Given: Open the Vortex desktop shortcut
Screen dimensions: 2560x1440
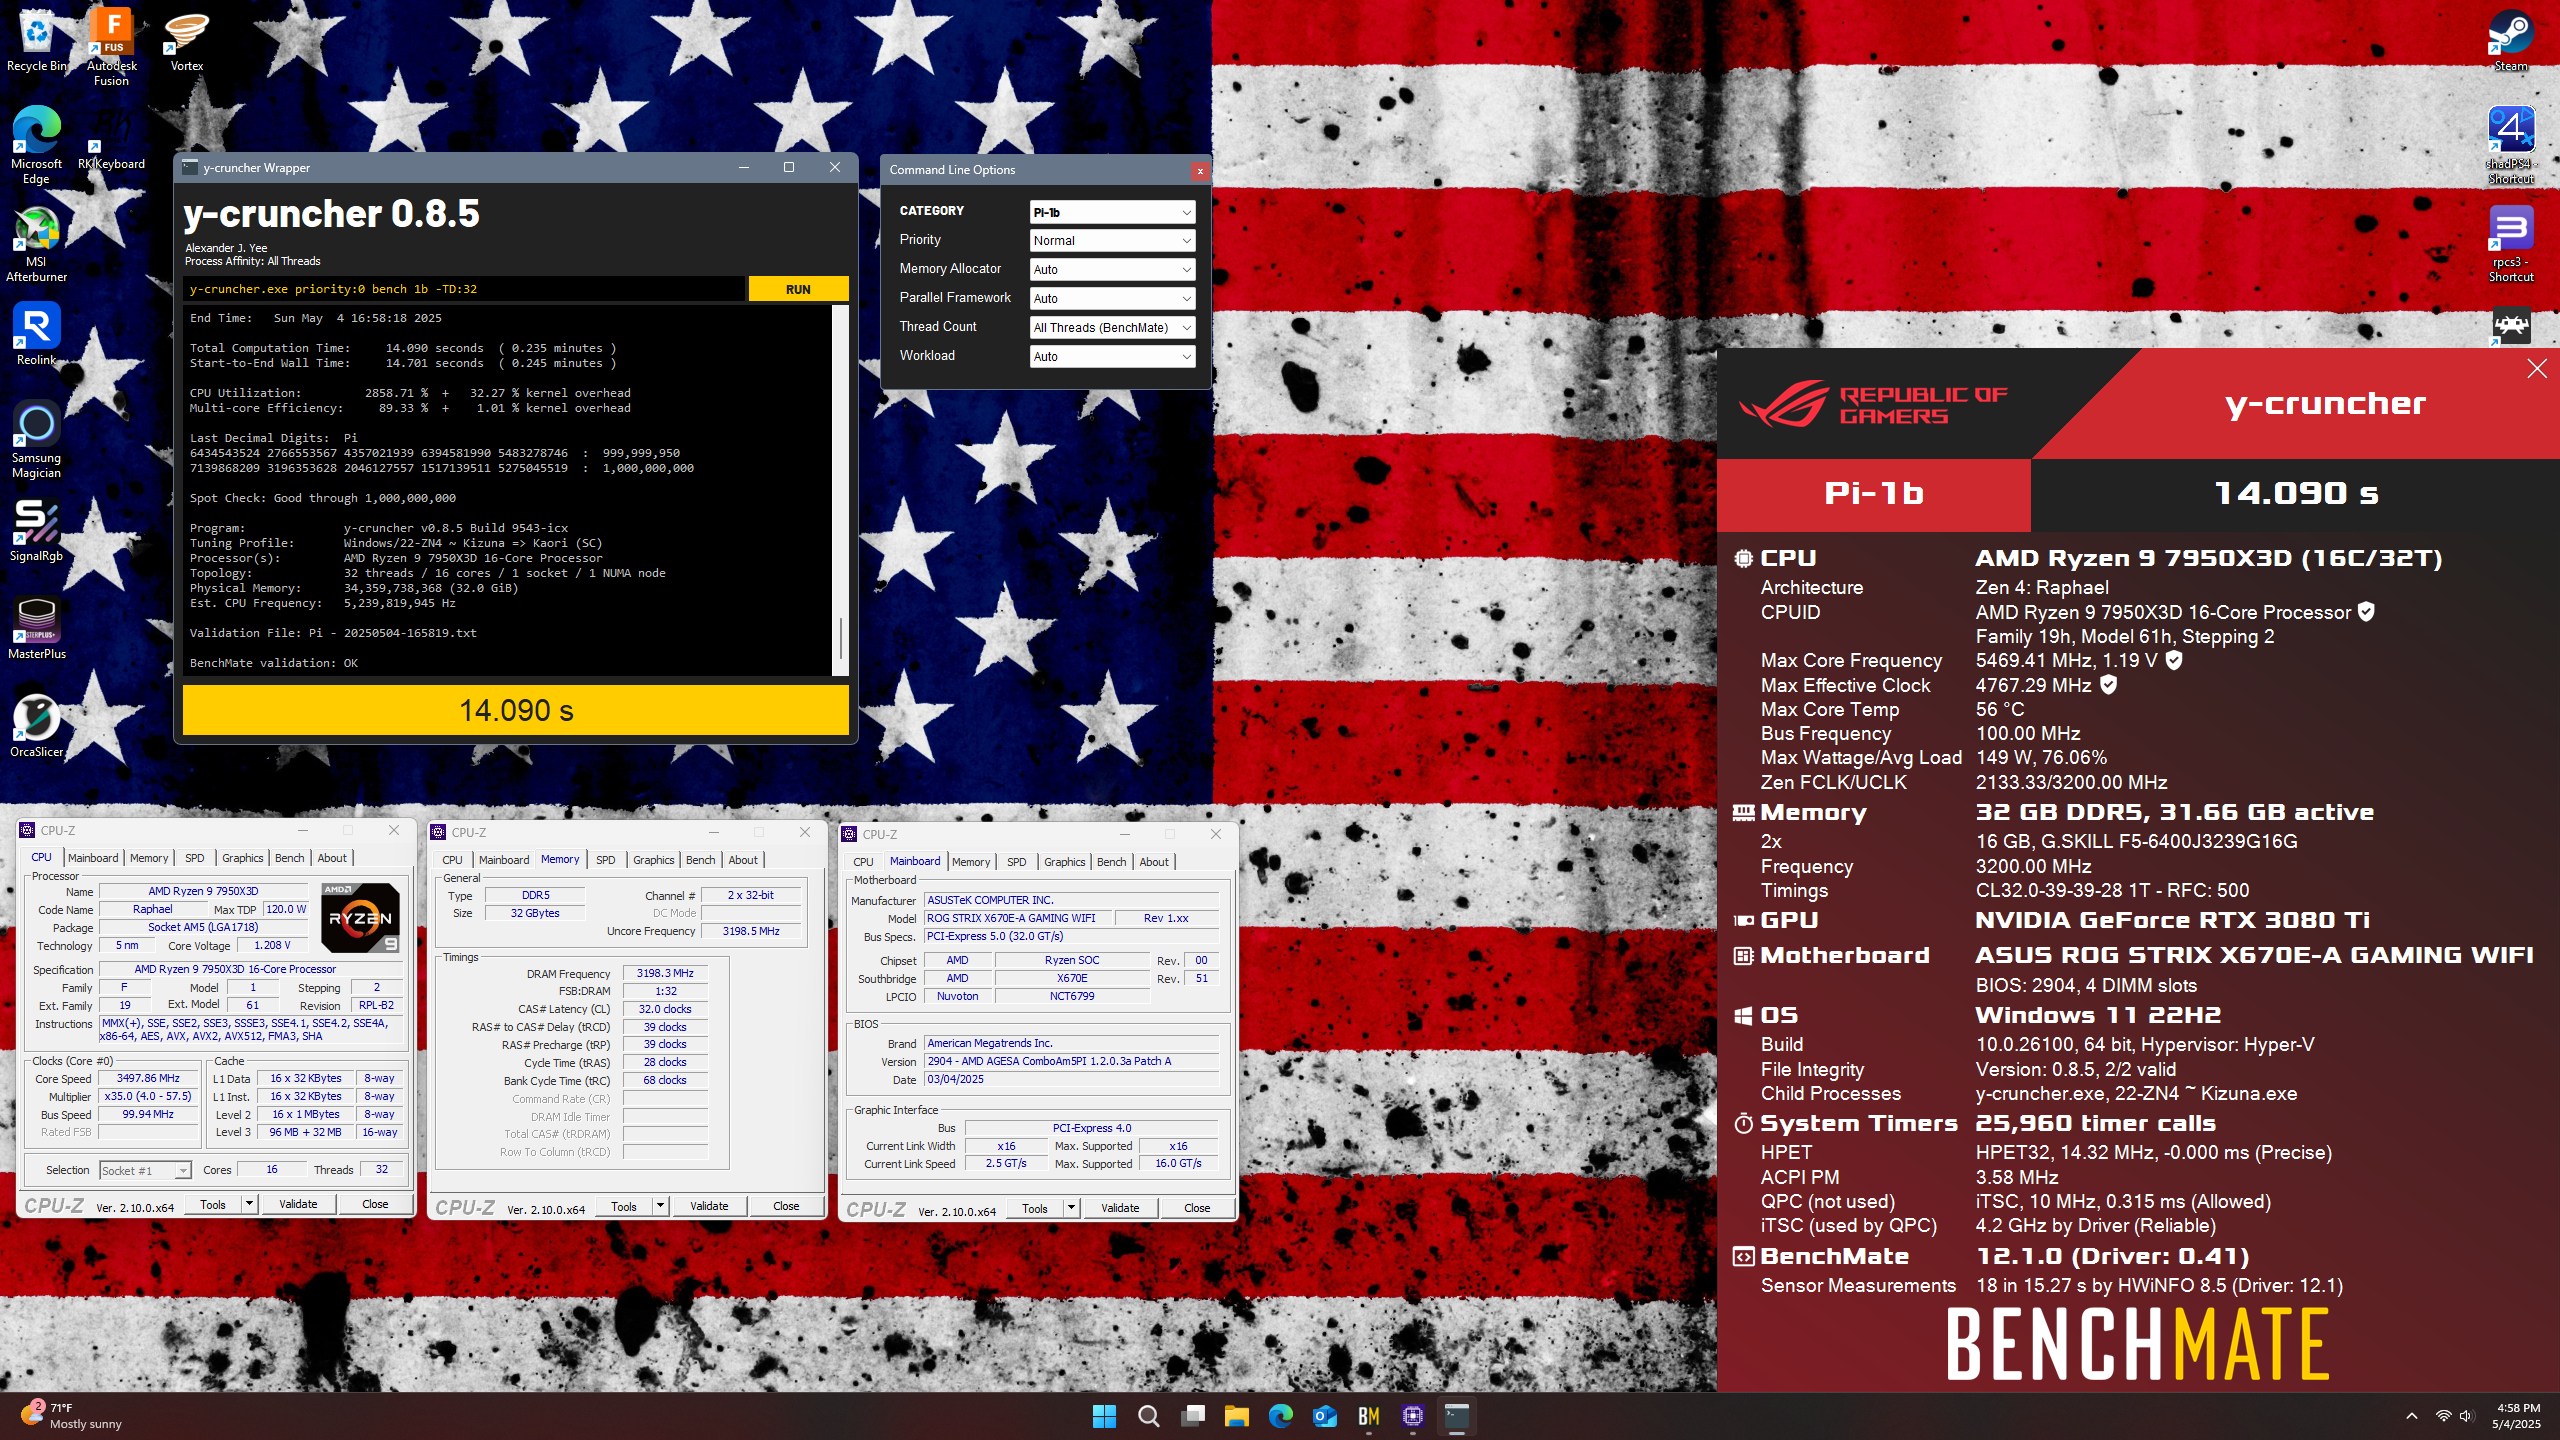Looking at the screenshot, I should (187, 40).
